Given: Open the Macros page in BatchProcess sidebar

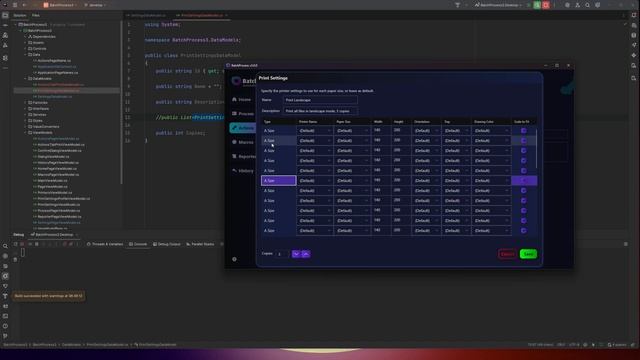Looking at the screenshot, I should click(x=243, y=142).
